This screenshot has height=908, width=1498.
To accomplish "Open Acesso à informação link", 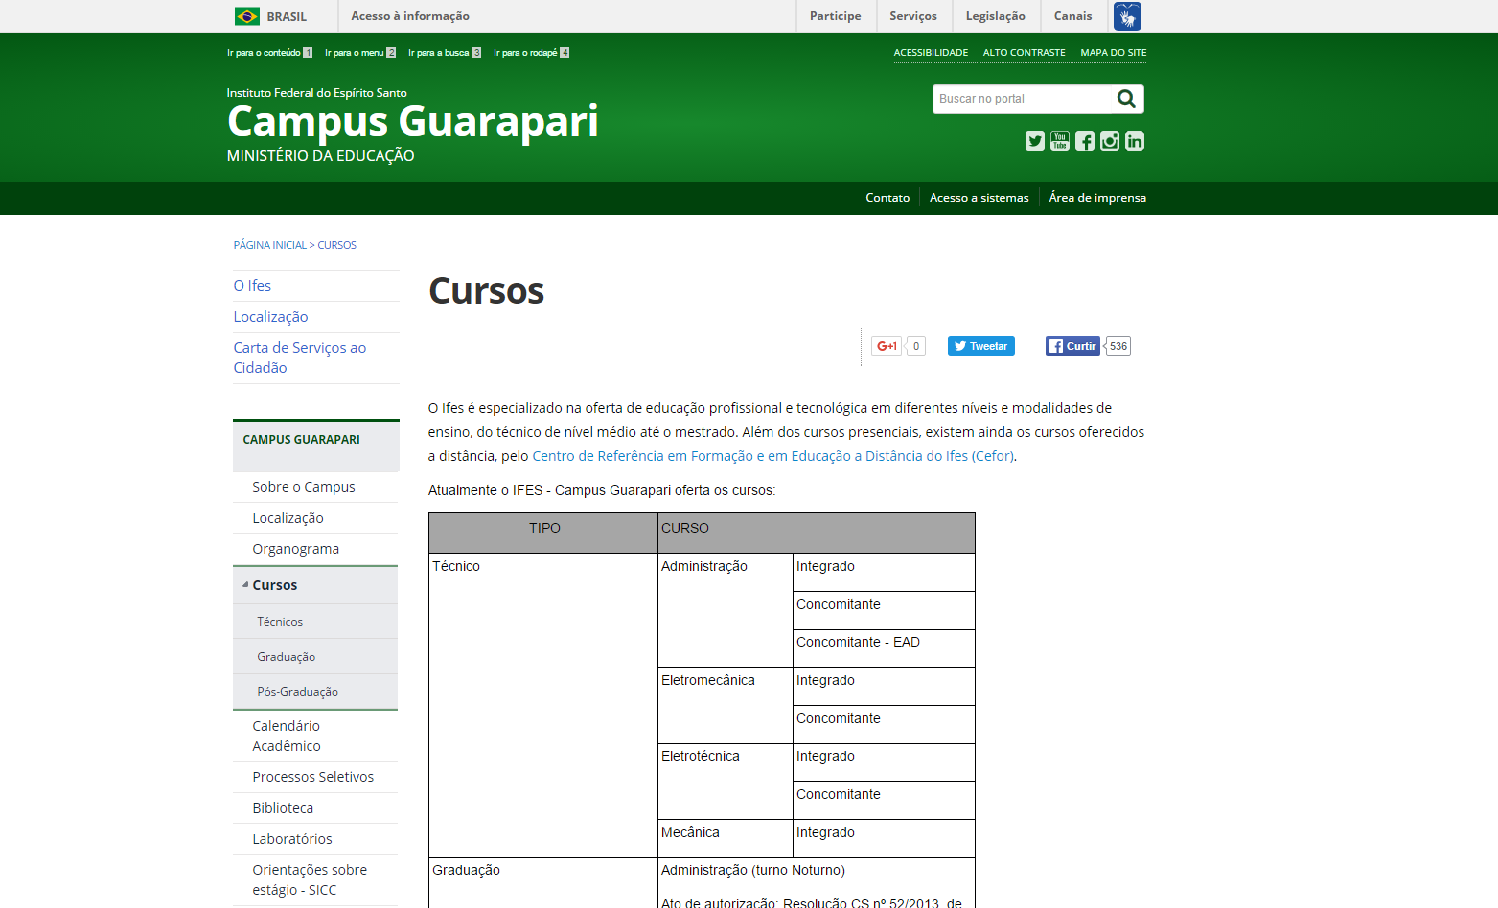I will click(x=410, y=16).
